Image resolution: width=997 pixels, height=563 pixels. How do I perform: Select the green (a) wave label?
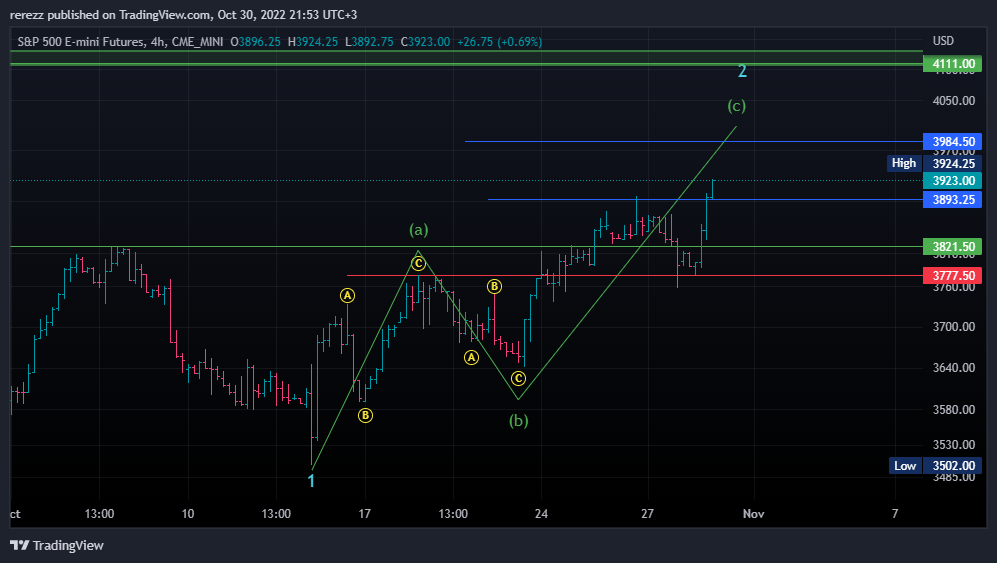click(x=418, y=230)
